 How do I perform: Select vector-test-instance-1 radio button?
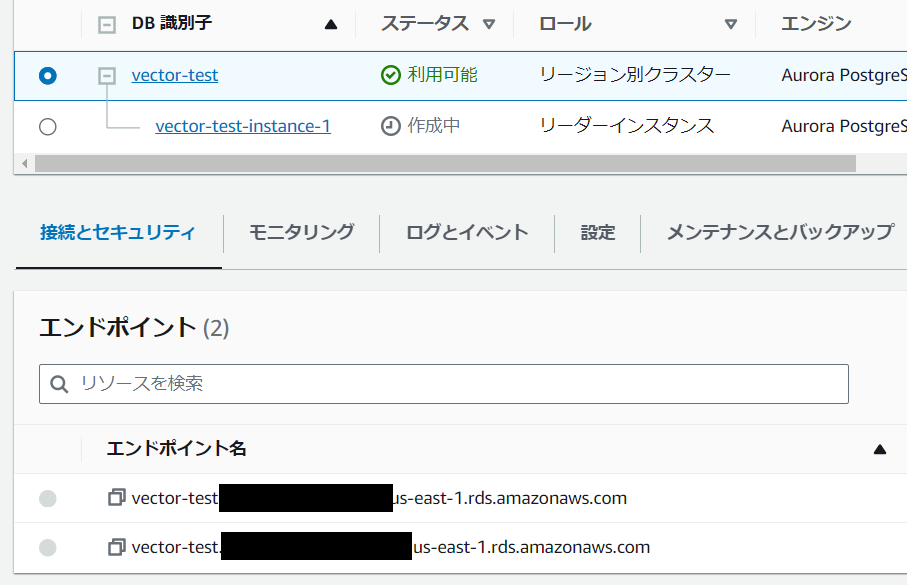coord(47,126)
